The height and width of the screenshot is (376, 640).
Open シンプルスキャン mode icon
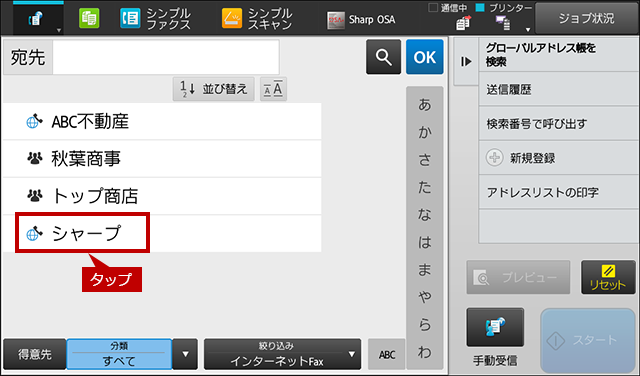[x=232, y=19]
